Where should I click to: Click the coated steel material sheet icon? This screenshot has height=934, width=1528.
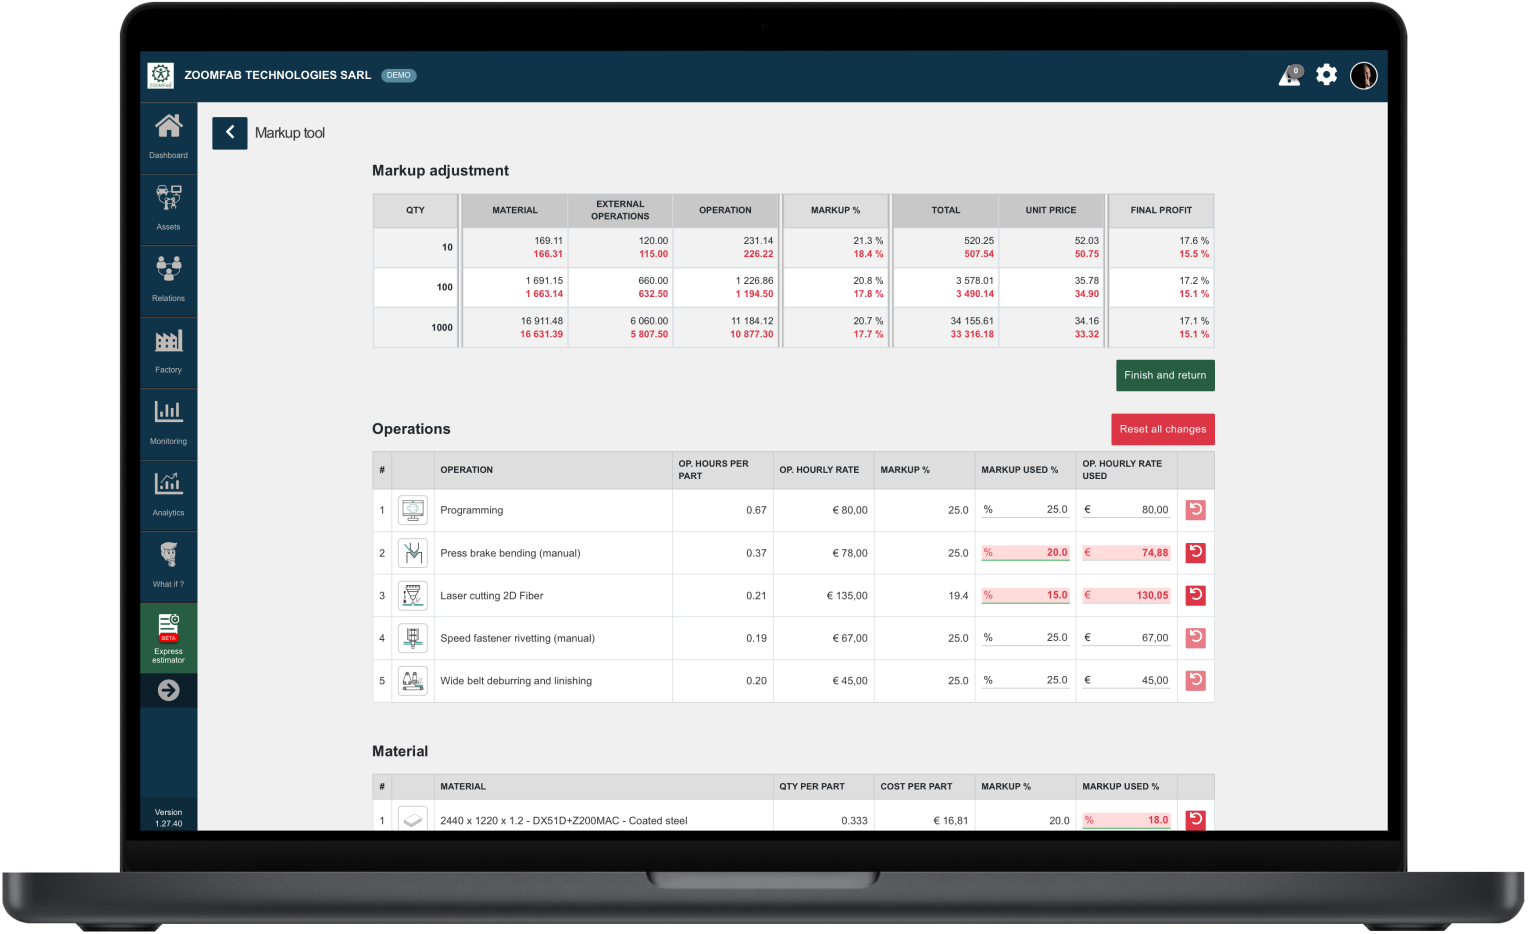pos(412,819)
